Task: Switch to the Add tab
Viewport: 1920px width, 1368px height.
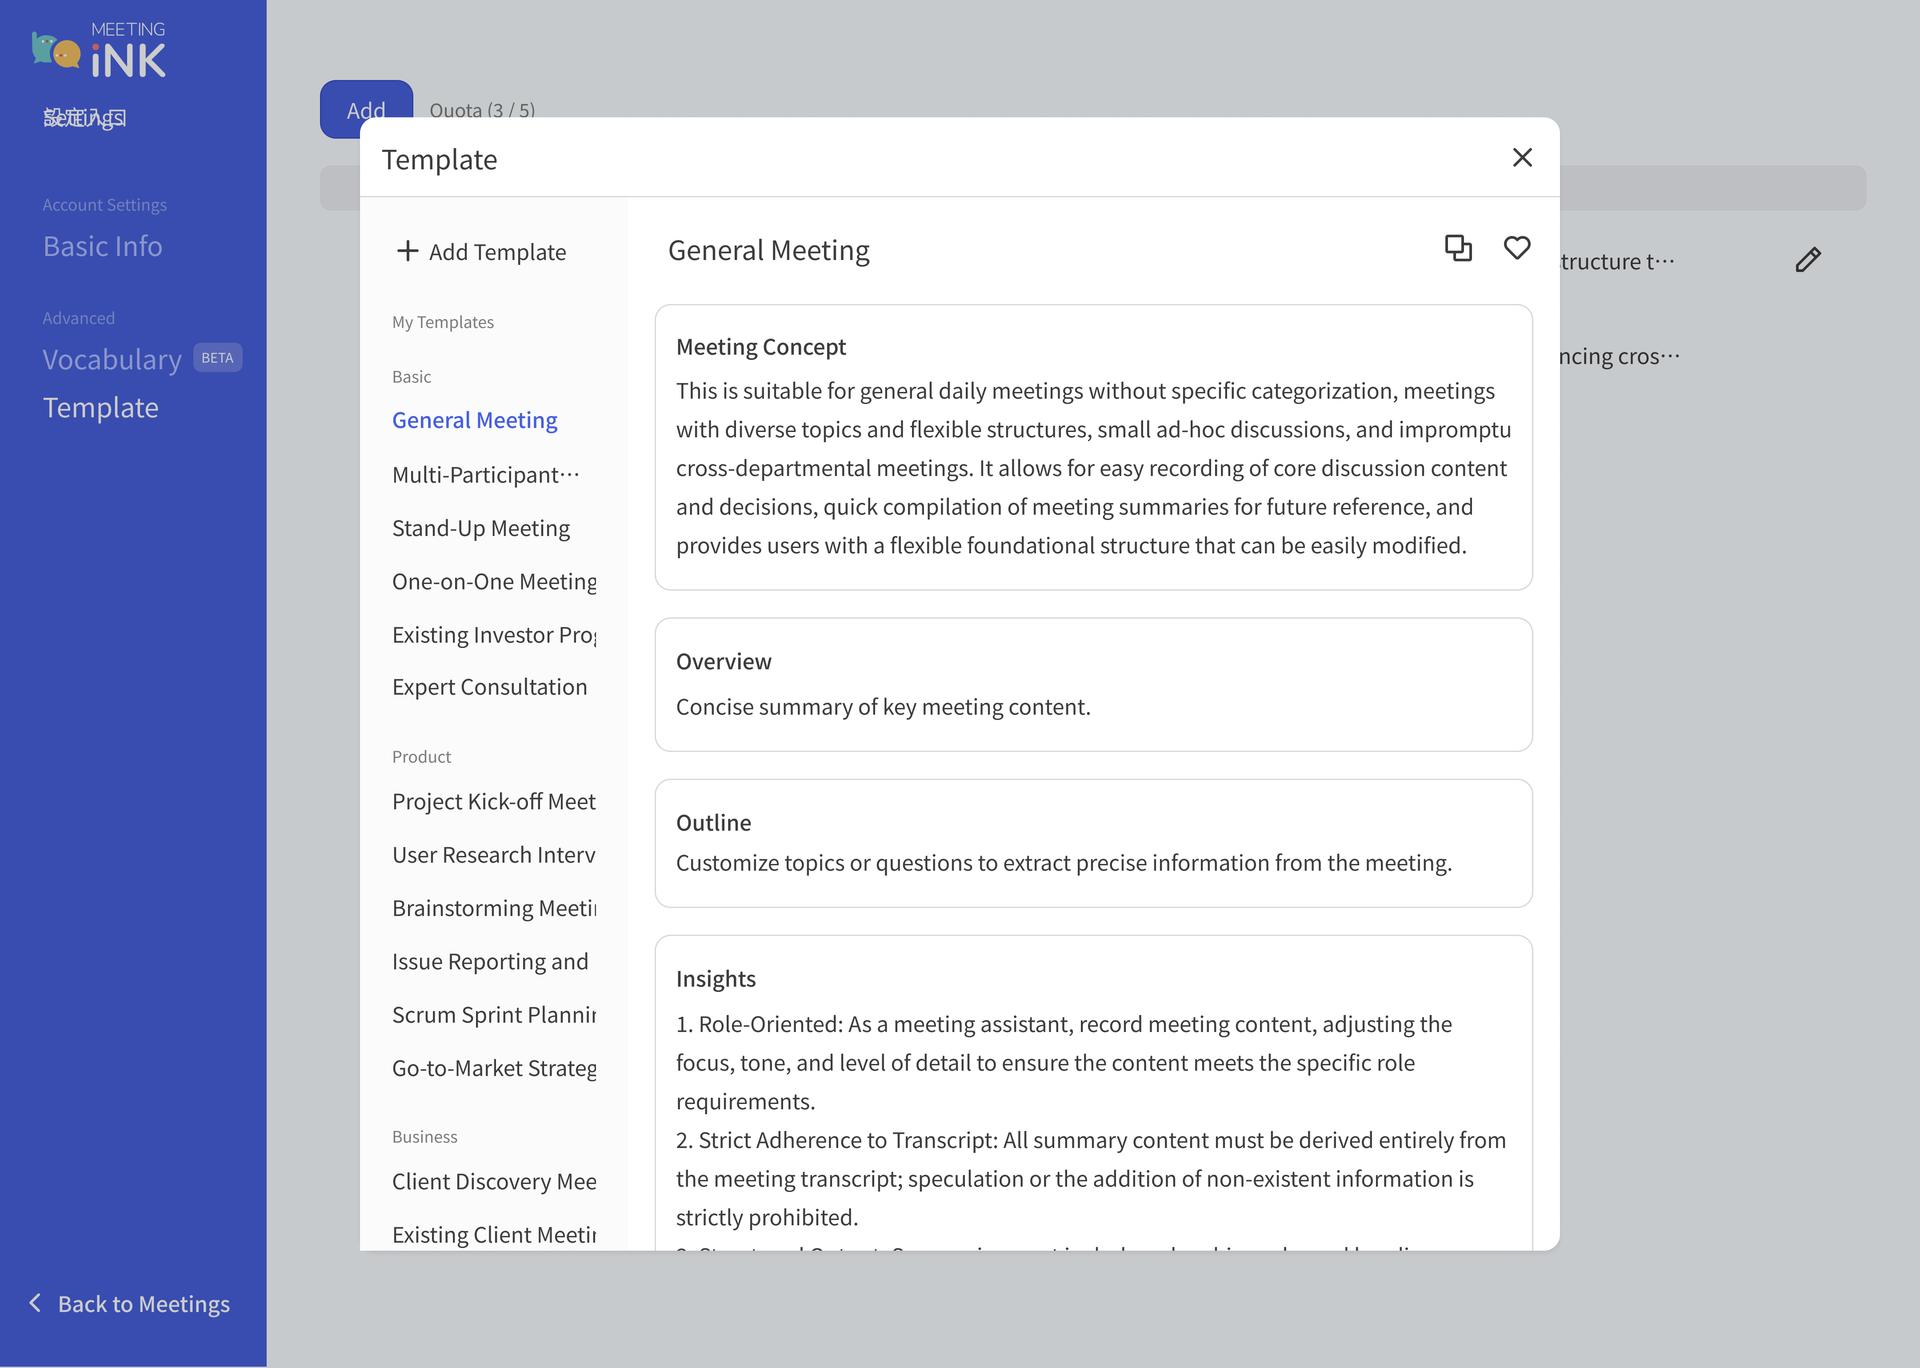Action: [x=365, y=110]
